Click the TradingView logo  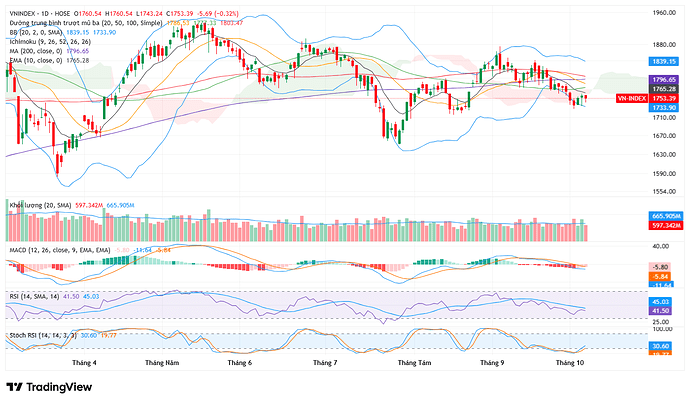coord(49,387)
